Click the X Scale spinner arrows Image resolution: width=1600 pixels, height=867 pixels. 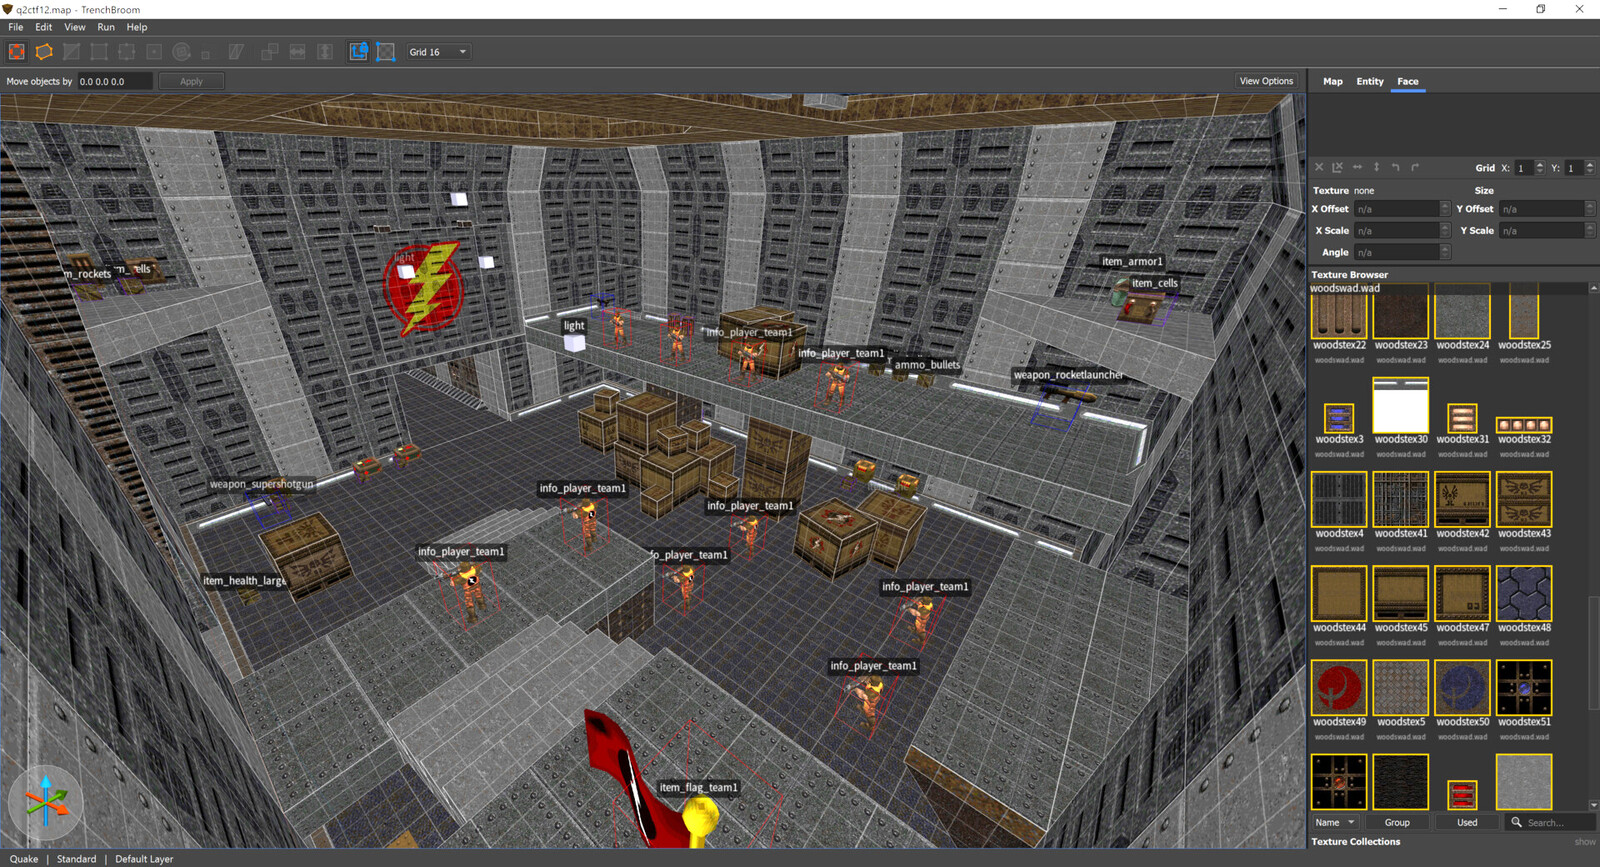click(1445, 230)
